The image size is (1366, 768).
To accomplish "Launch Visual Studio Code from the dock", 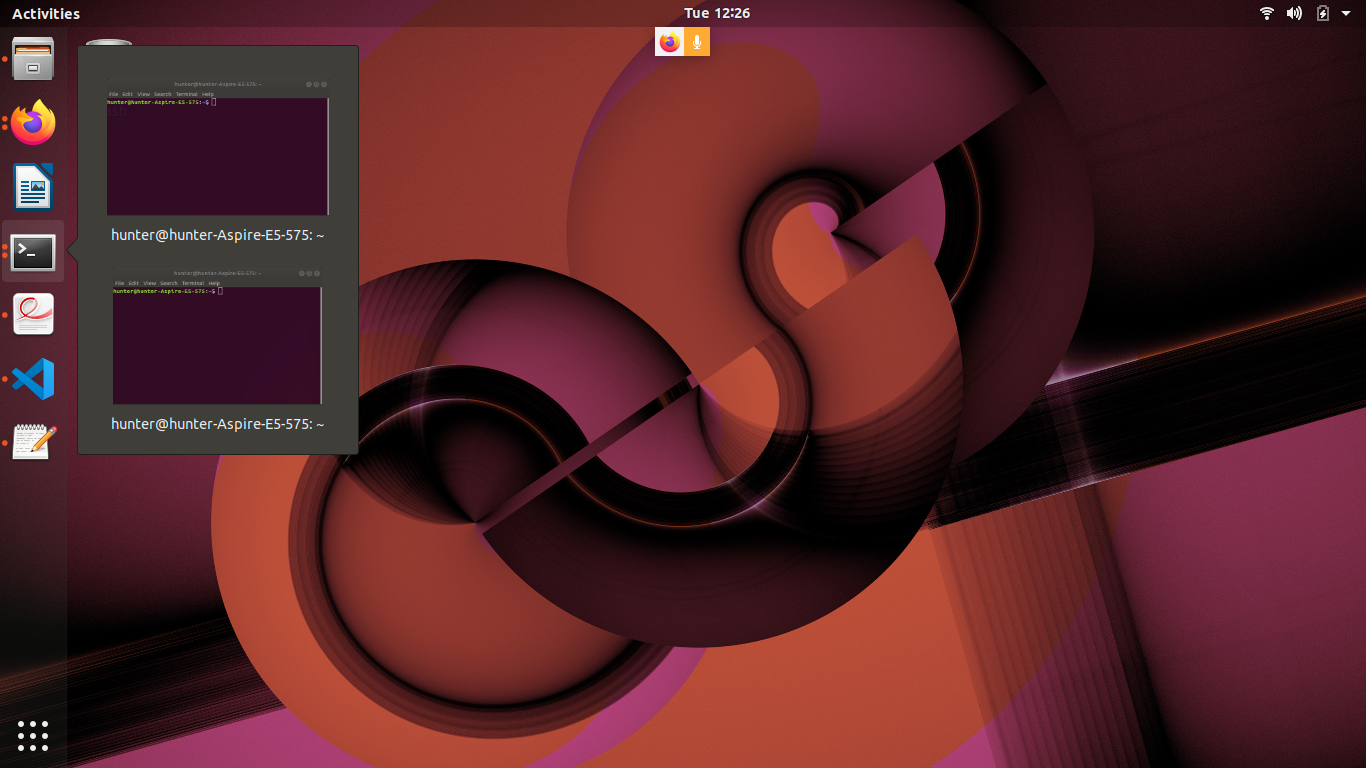I will [x=33, y=379].
